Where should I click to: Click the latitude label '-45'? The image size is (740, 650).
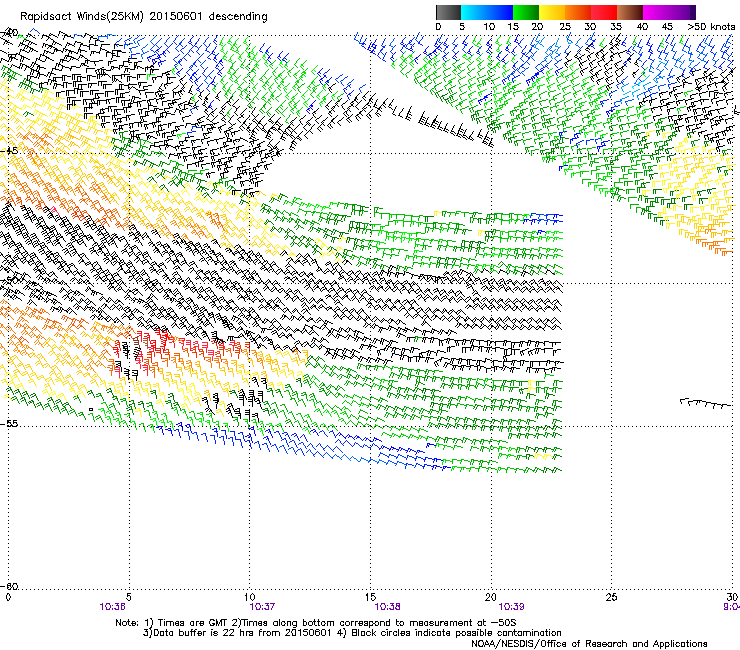tap(9, 151)
